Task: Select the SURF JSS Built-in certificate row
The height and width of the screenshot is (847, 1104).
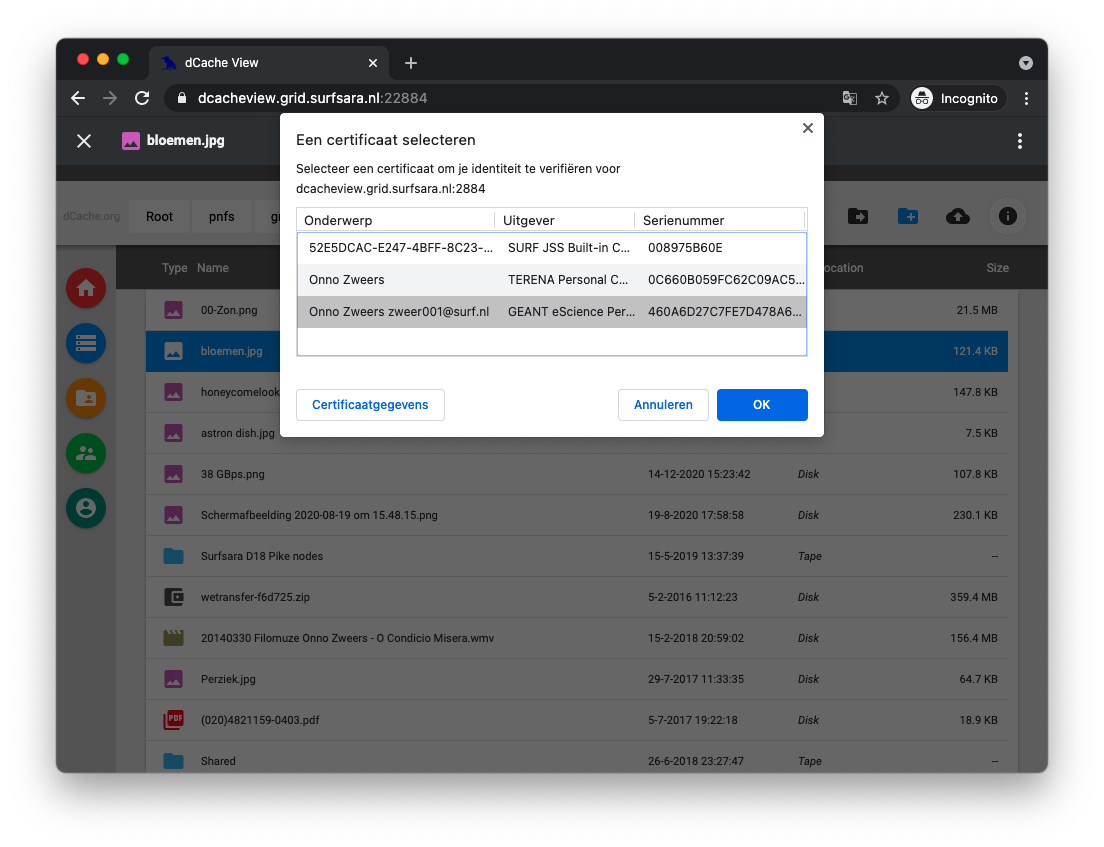Action: point(552,248)
